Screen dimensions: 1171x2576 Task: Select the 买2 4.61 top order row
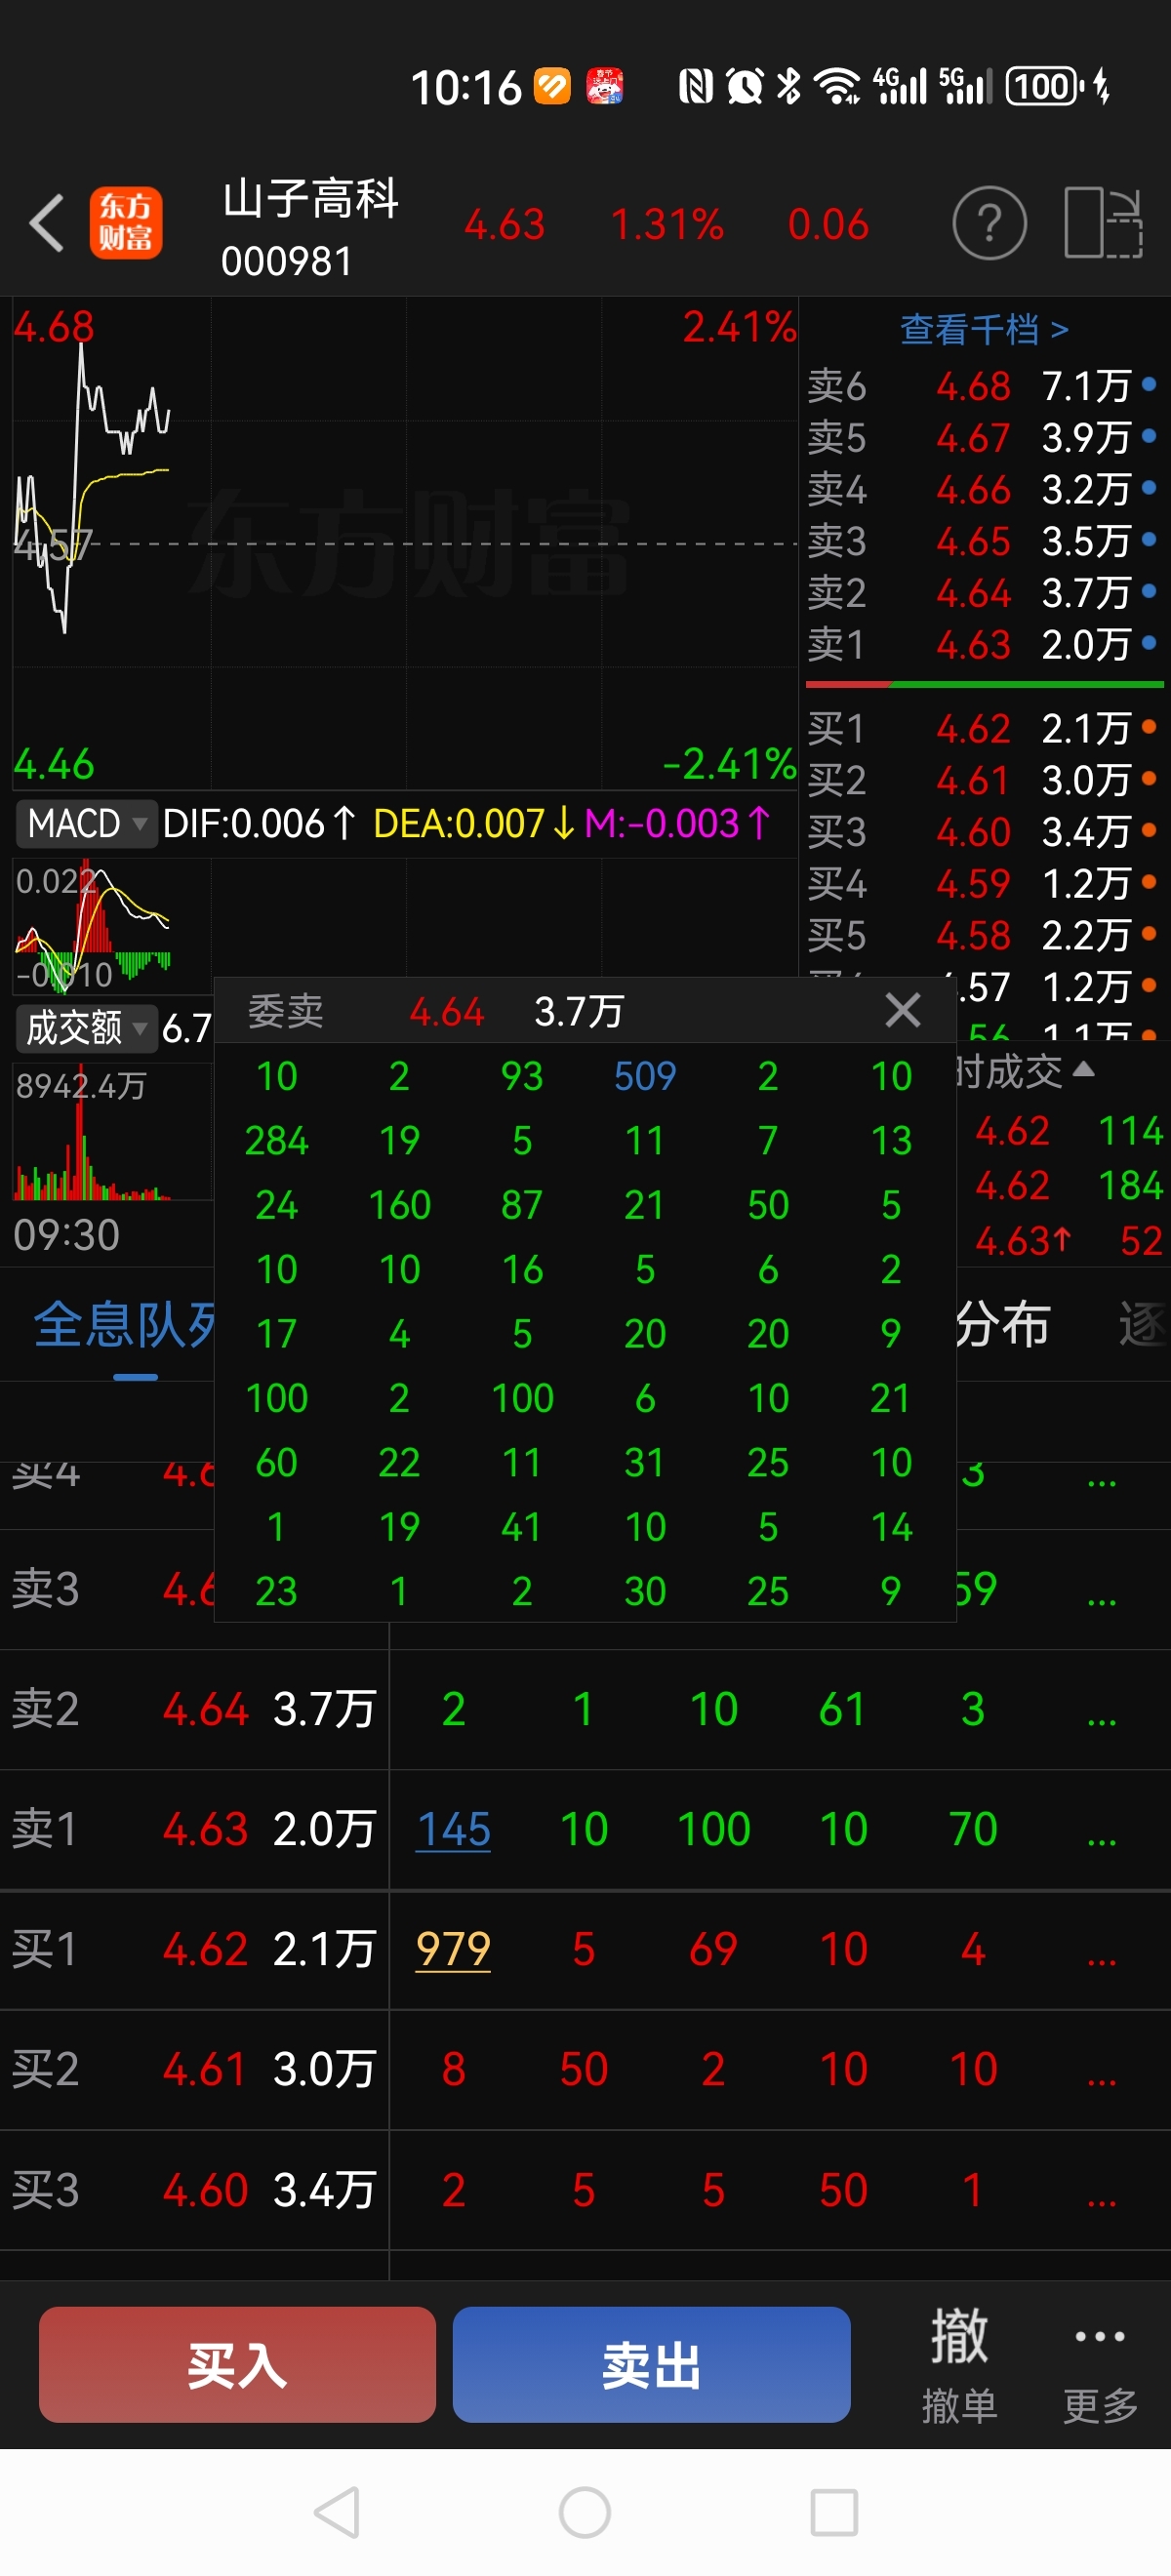984,781
